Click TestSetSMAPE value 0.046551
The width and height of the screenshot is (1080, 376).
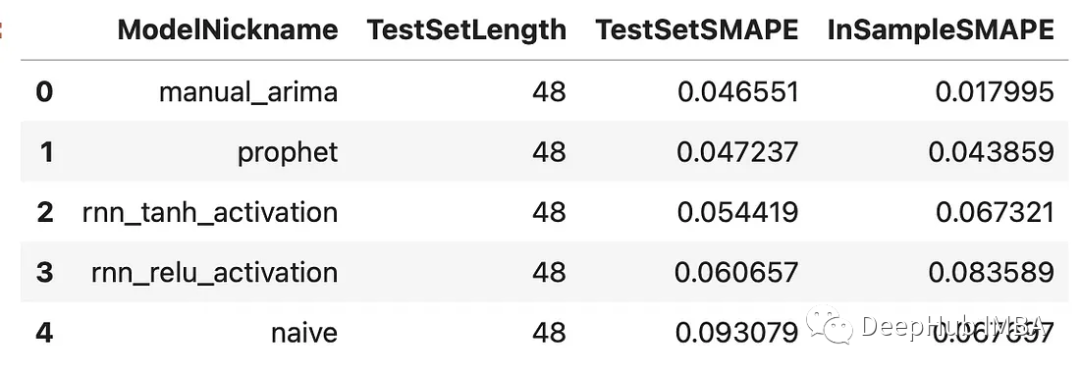pyautogui.click(x=738, y=92)
